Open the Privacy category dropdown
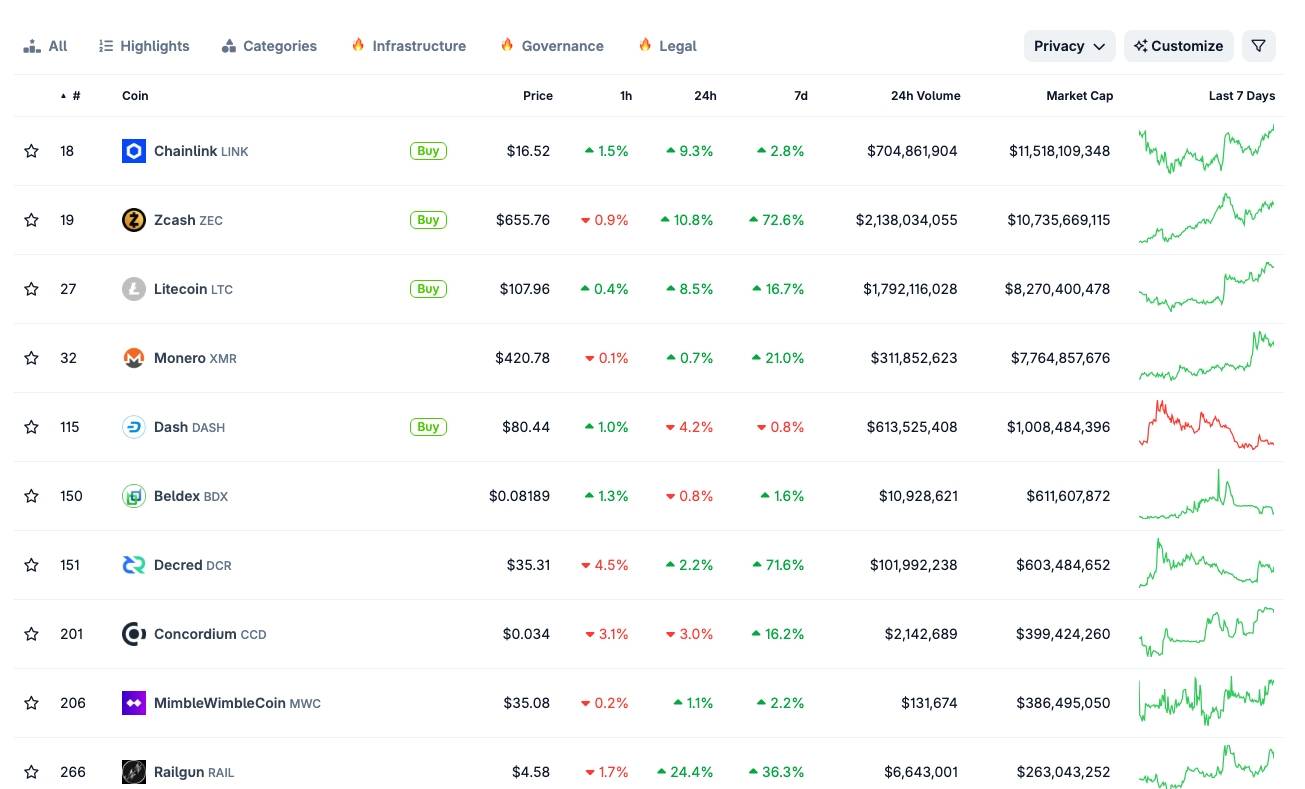Image resolution: width=1305 pixels, height=789 pixels. (x=1068, y=46)
